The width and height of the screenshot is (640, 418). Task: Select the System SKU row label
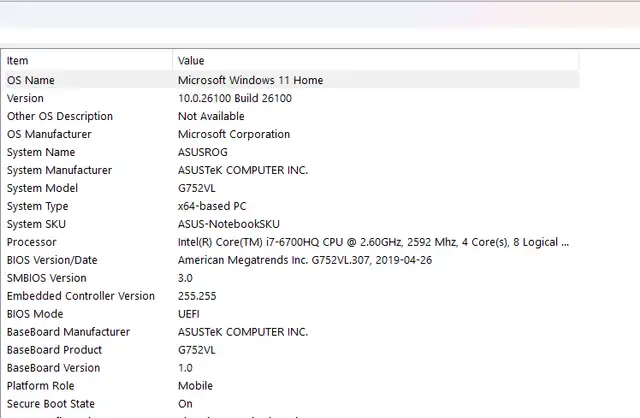[x=36, y=224]
